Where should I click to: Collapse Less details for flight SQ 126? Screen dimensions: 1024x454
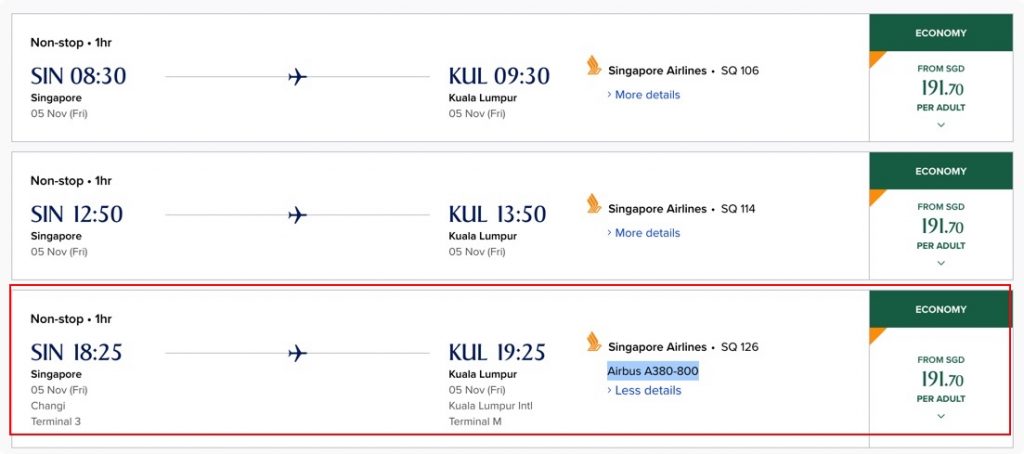coord(644,391)
